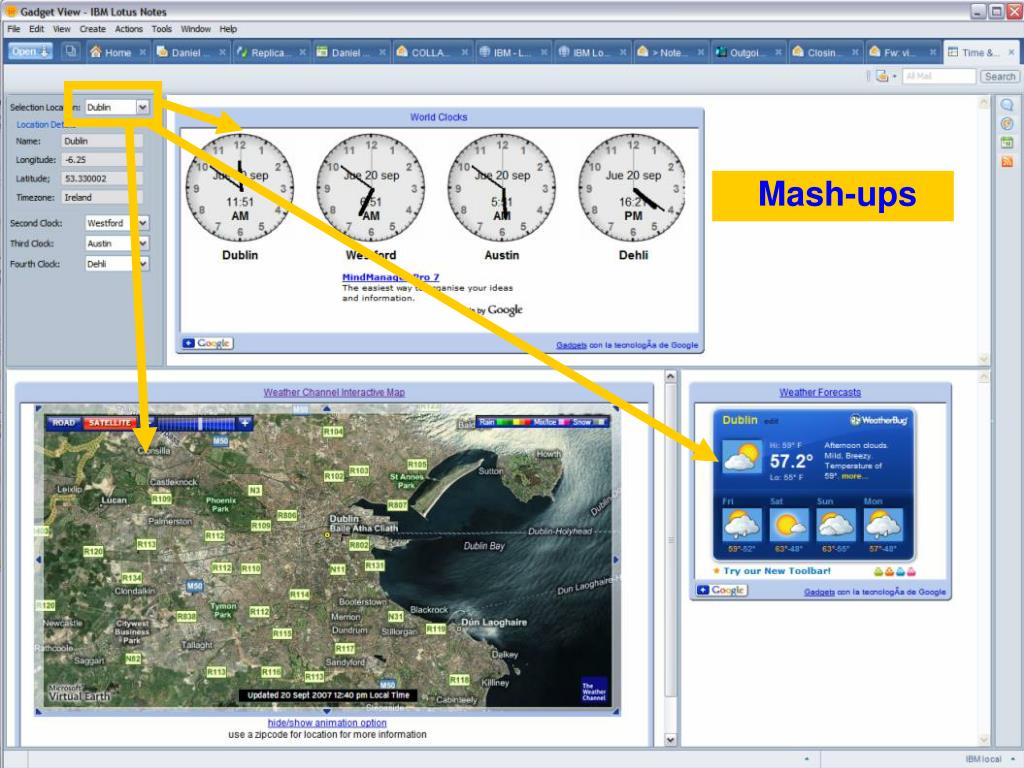Click Add to Google button in Weather Forecasts
This screenshot has height=768, width=1024.
(722, 590)
